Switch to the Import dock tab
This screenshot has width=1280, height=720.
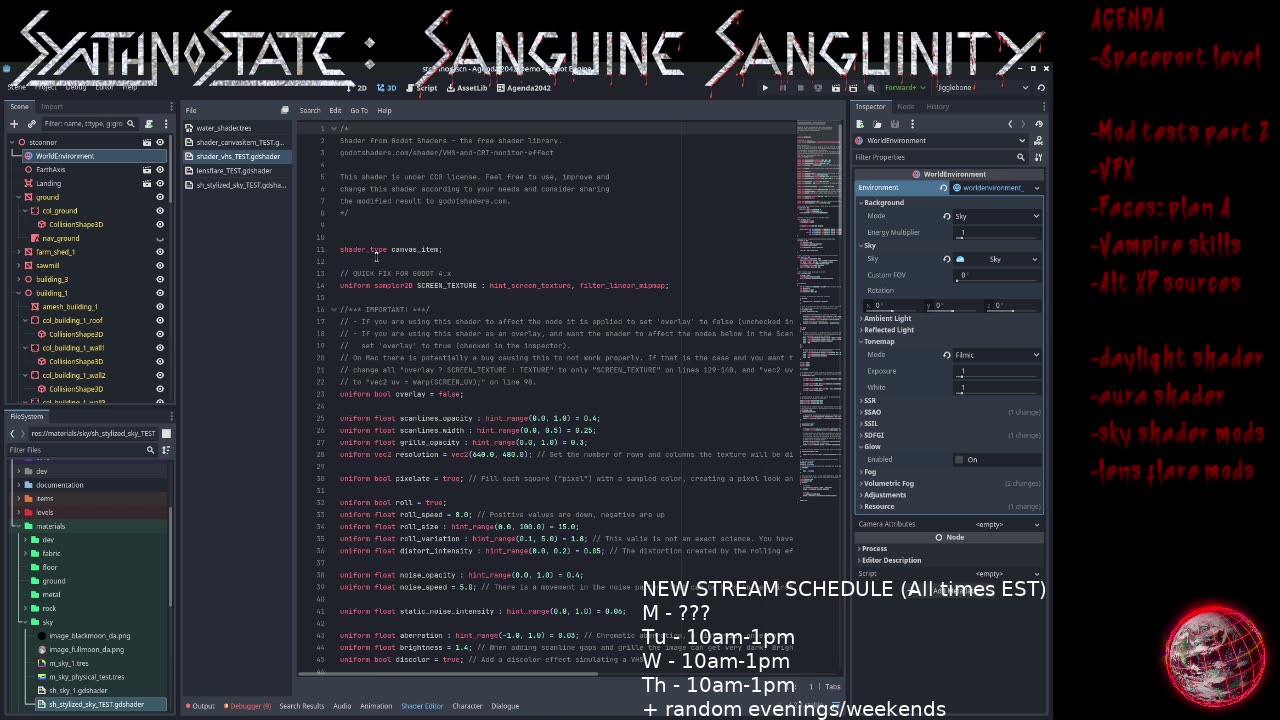pos(51,106)
